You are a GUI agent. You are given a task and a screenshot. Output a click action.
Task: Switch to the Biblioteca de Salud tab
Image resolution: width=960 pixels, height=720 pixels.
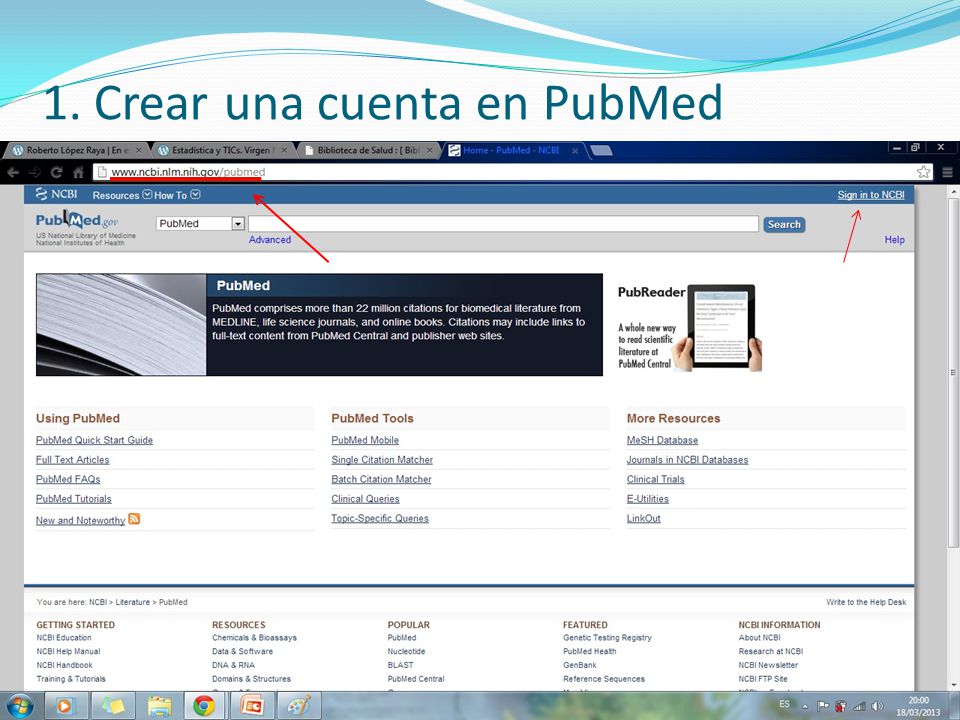click(367, 150)
